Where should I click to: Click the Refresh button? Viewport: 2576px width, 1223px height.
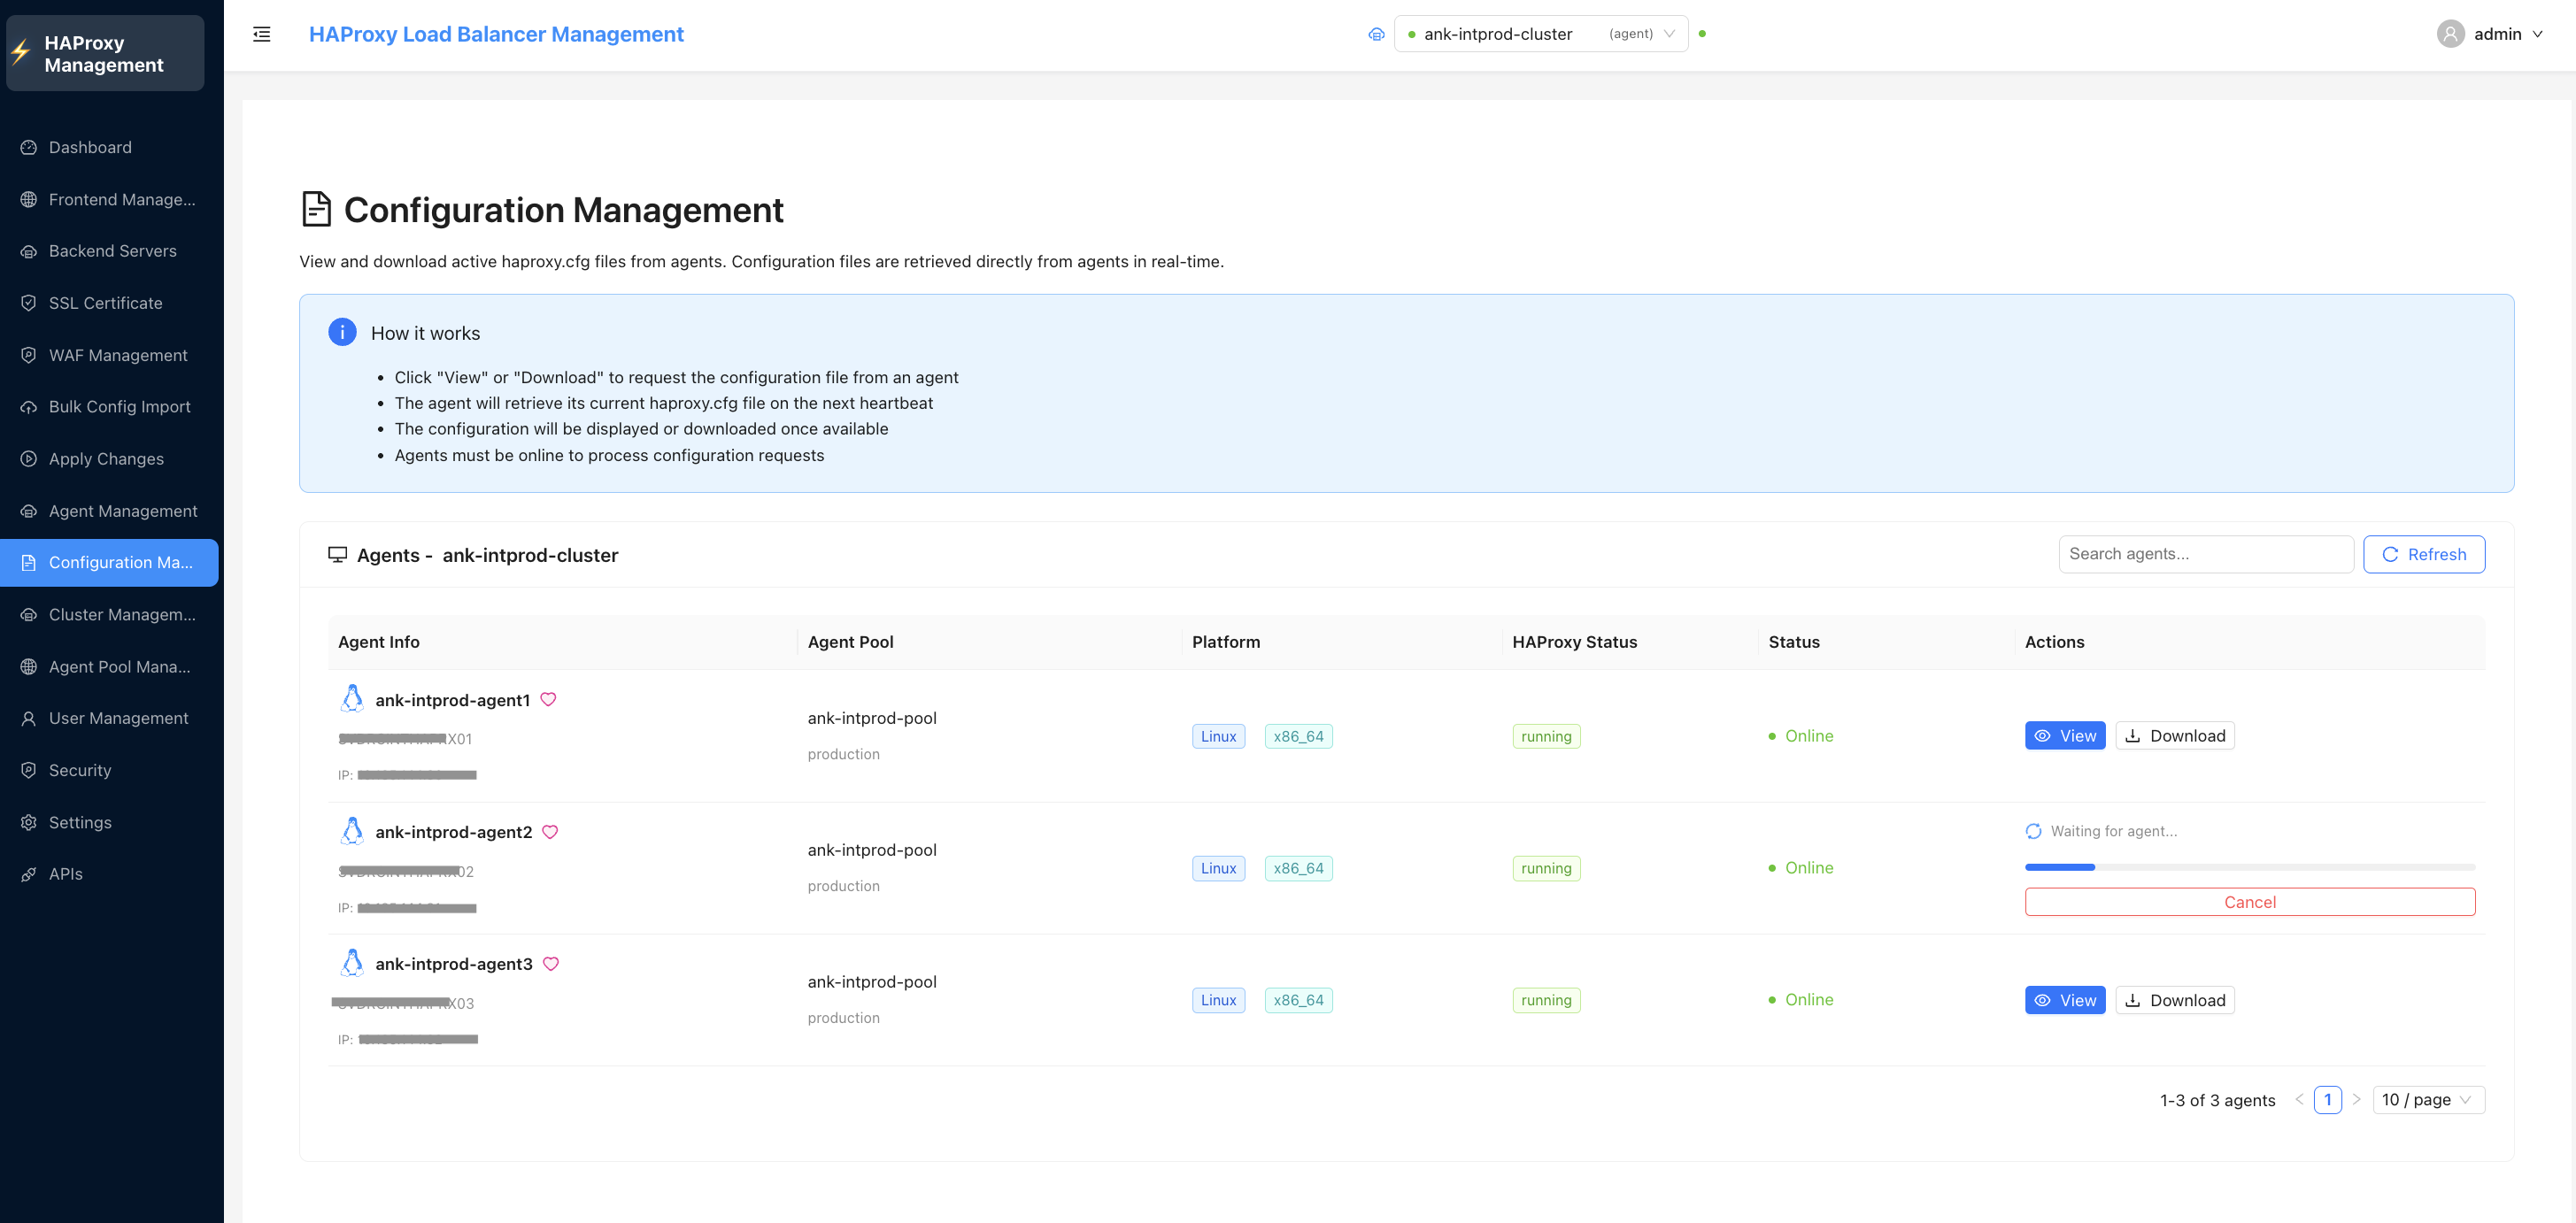click(x=2424, y=554)
